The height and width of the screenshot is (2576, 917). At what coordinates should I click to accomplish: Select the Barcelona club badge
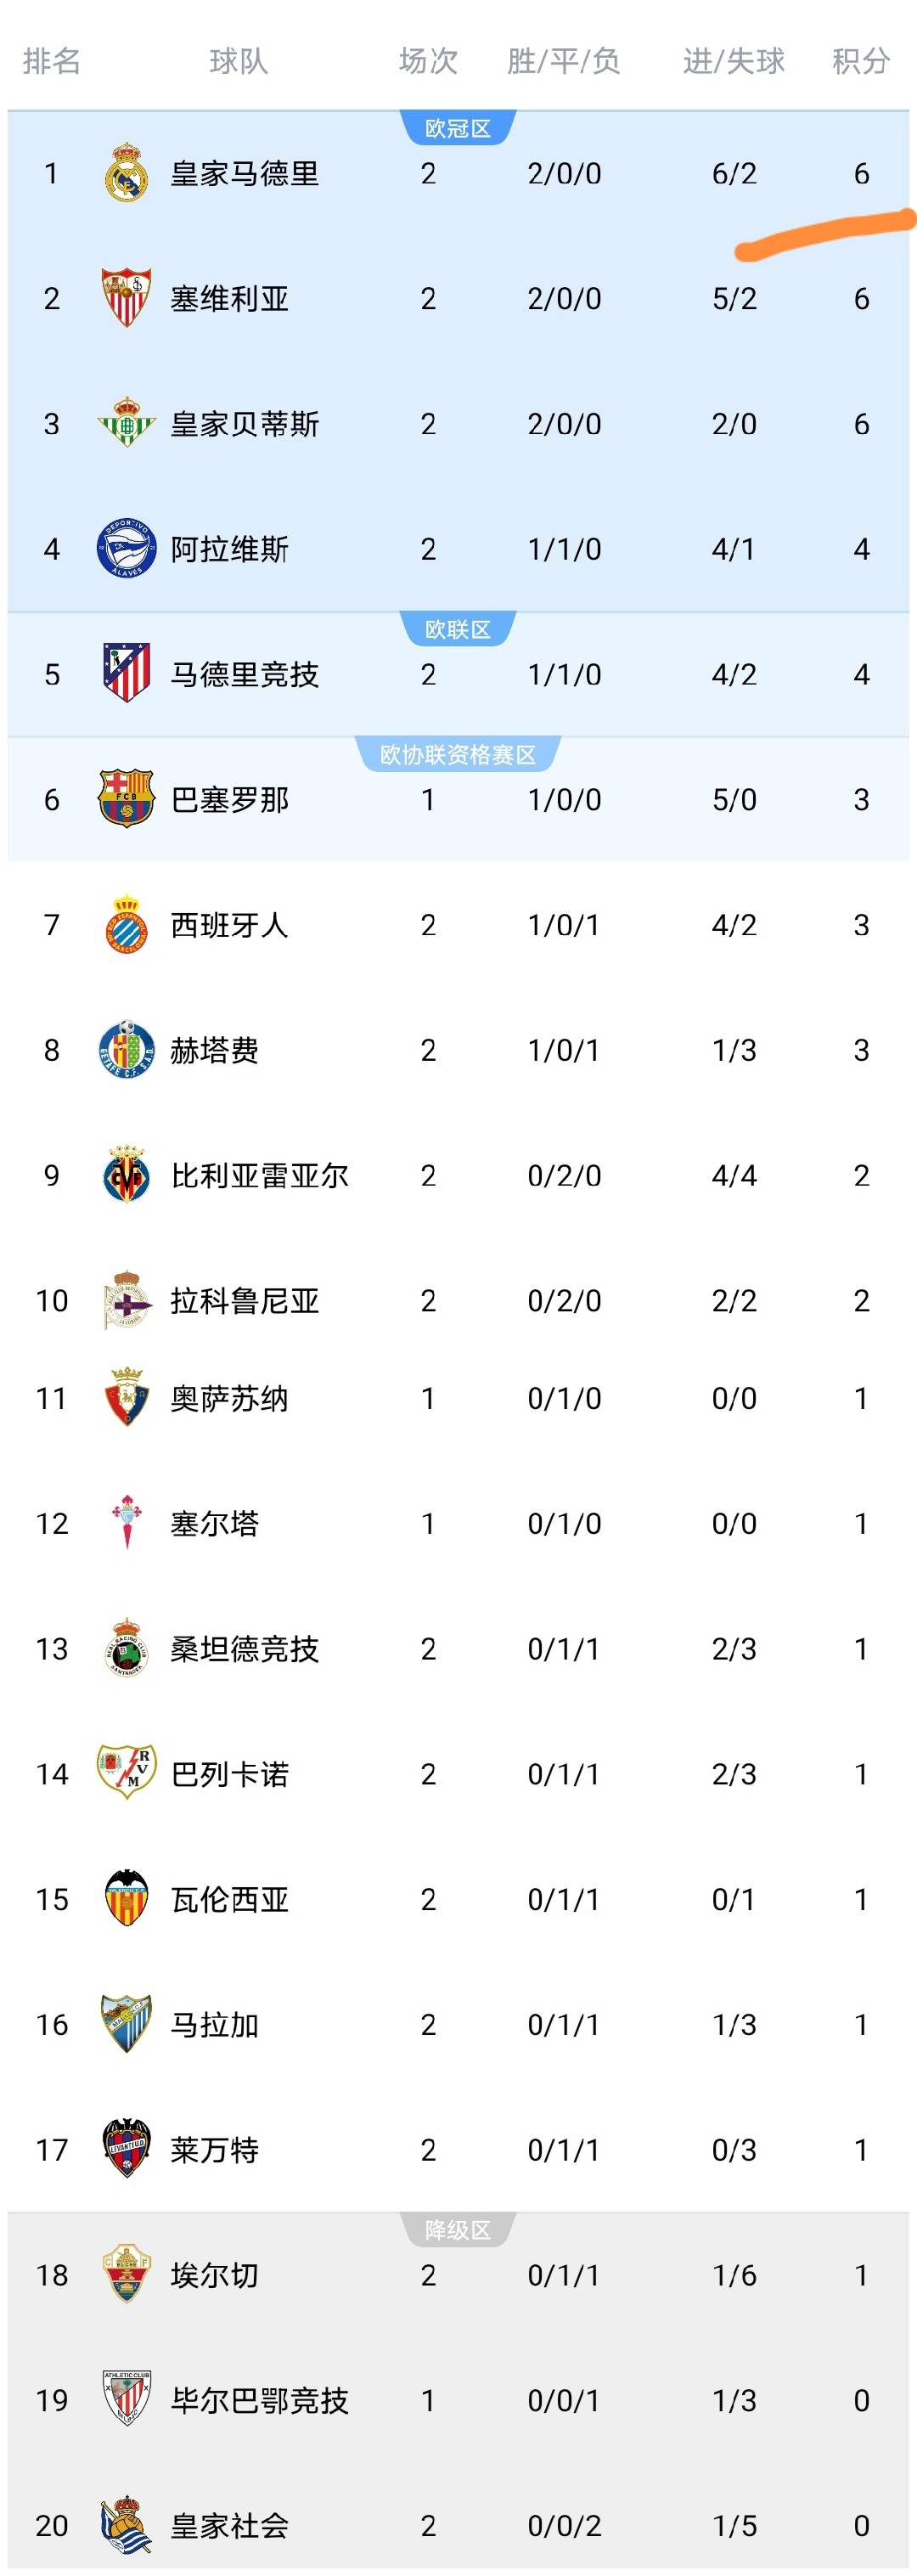pos(126,798)
